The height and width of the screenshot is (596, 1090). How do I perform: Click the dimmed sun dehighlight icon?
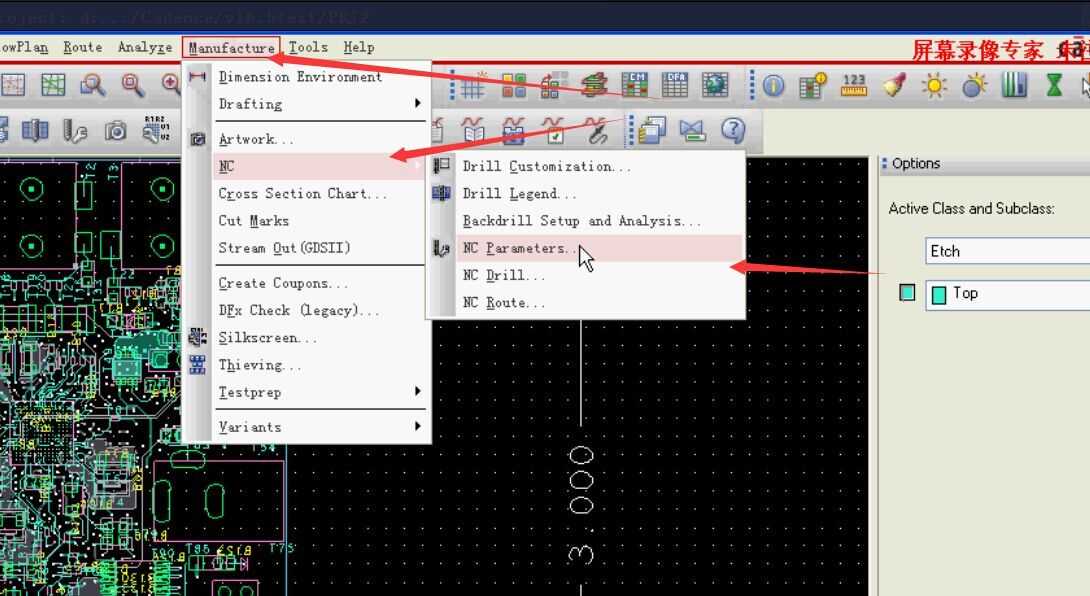click(x=974, y=86)
